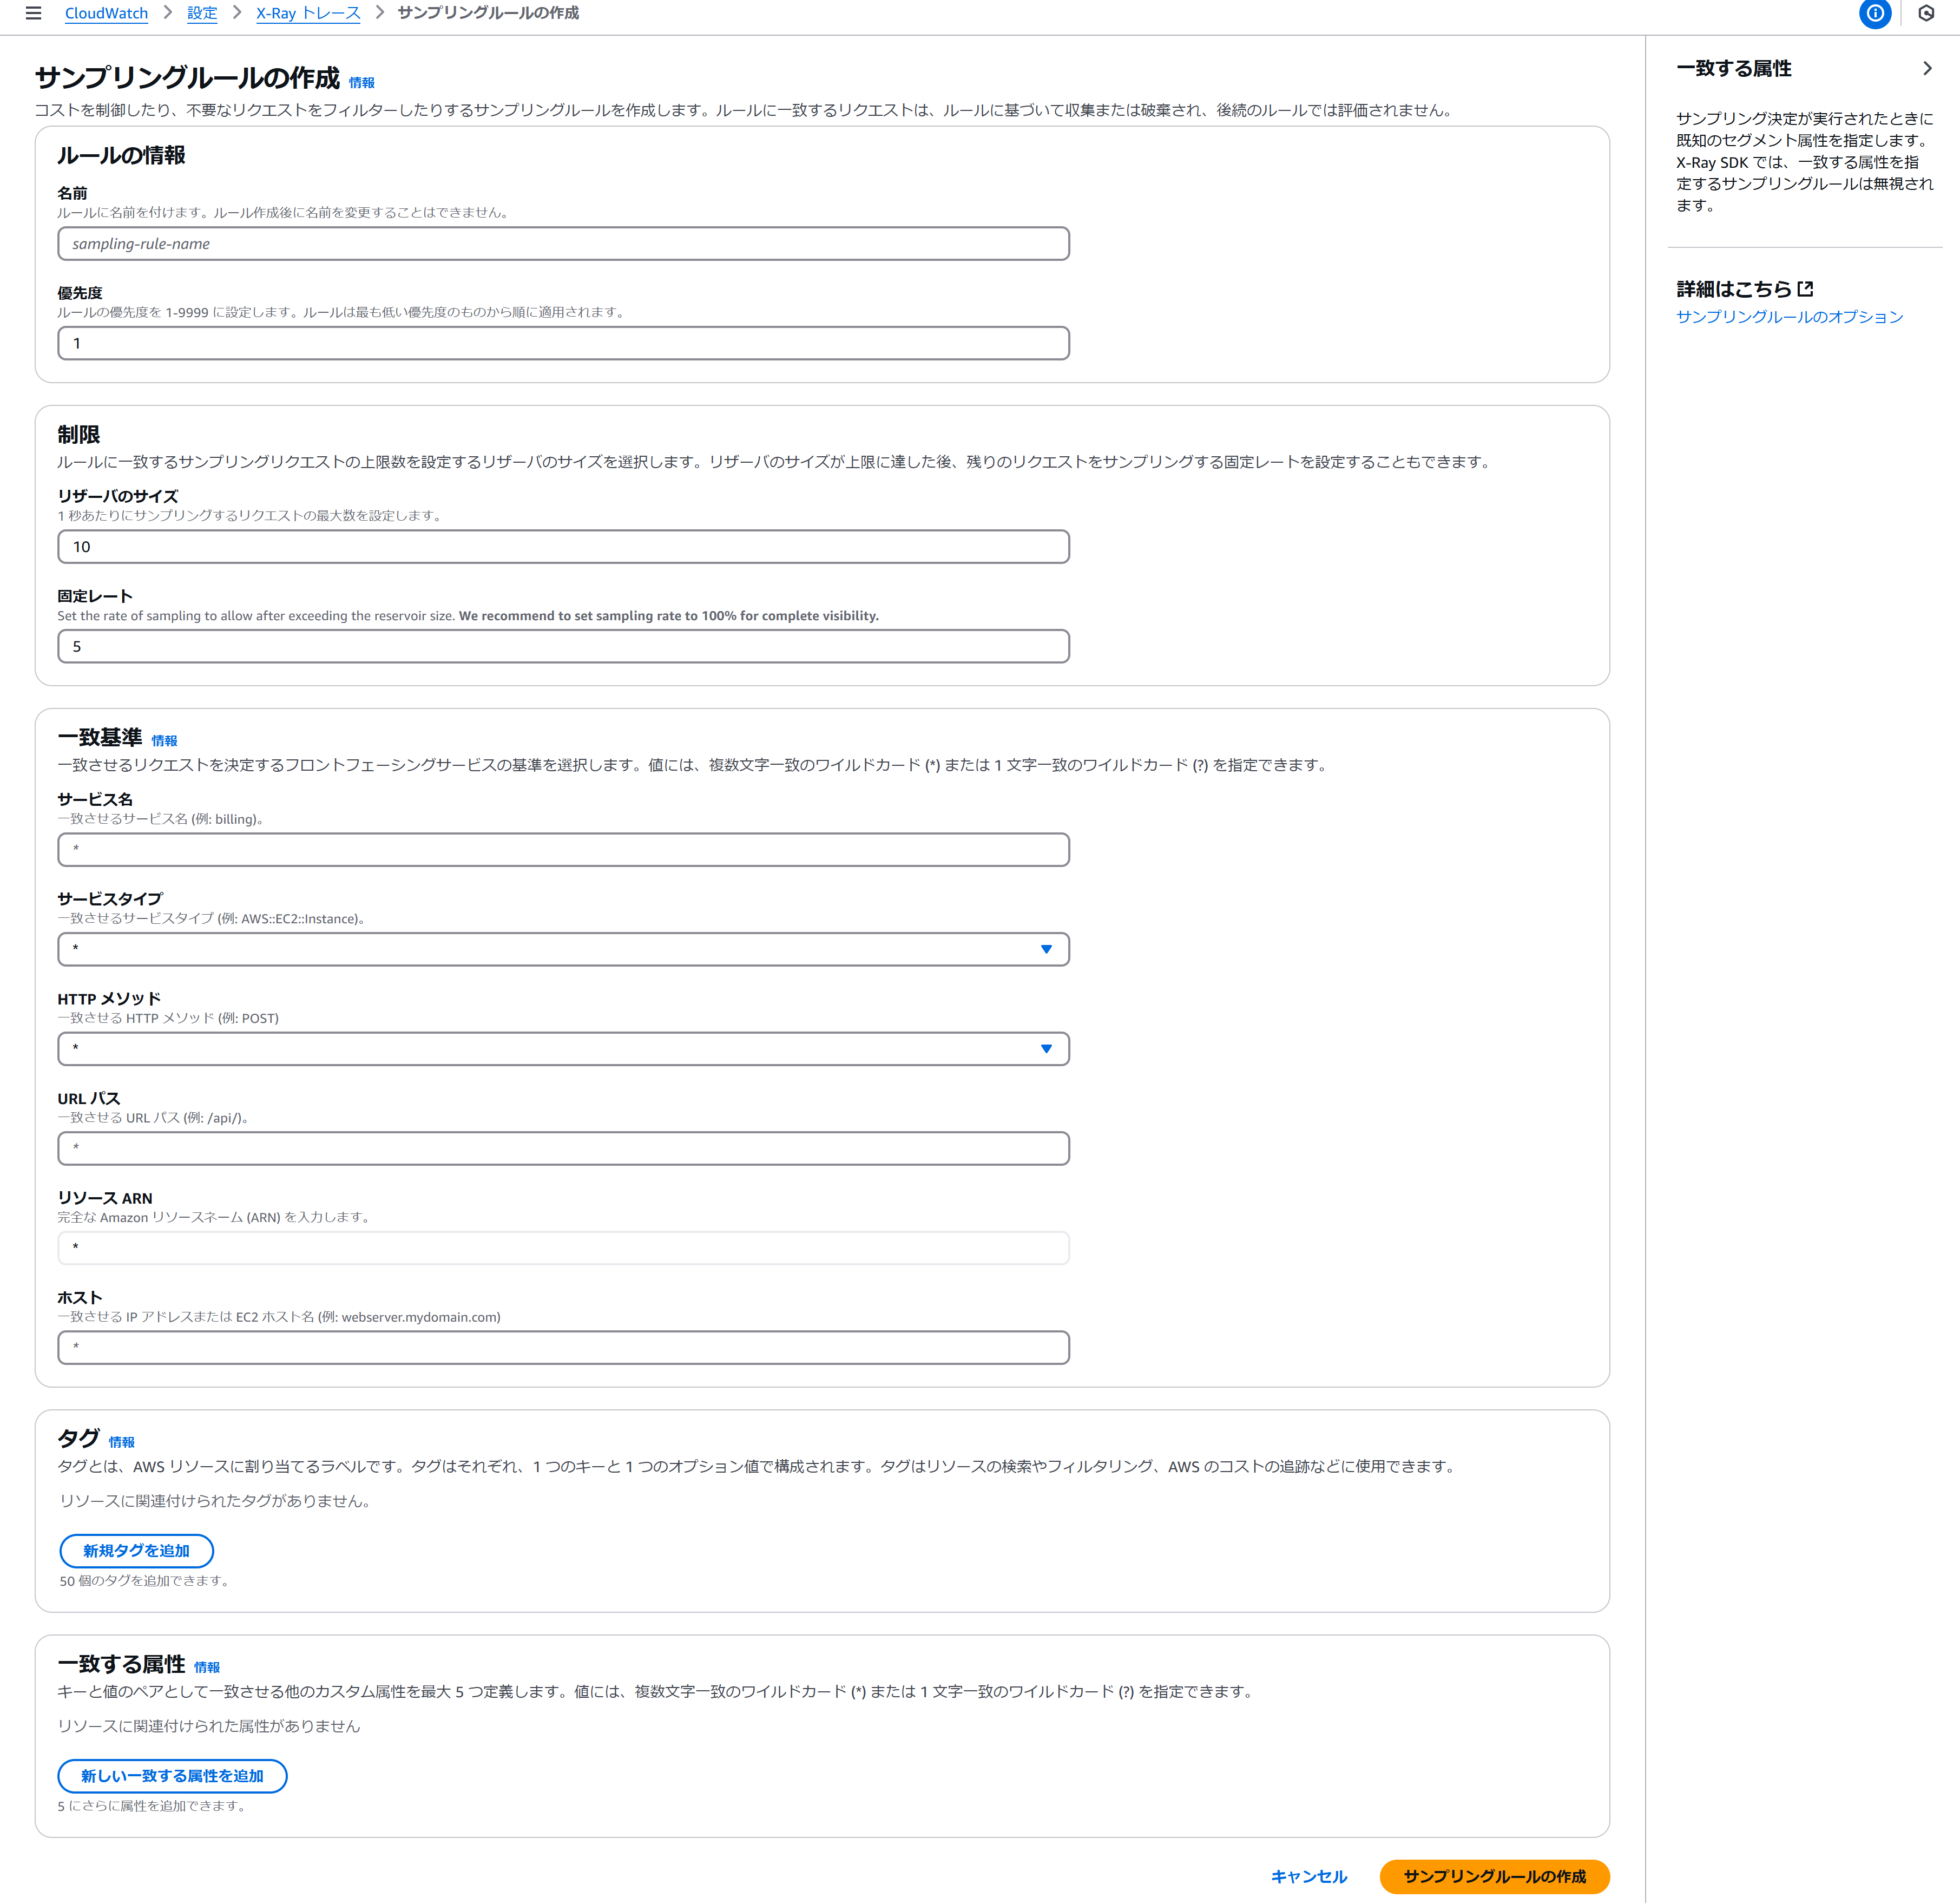Open the hamburger navigation menu
This screenshot has height=1904, width=1960.
pyautogui.click(x=33, y=14)
